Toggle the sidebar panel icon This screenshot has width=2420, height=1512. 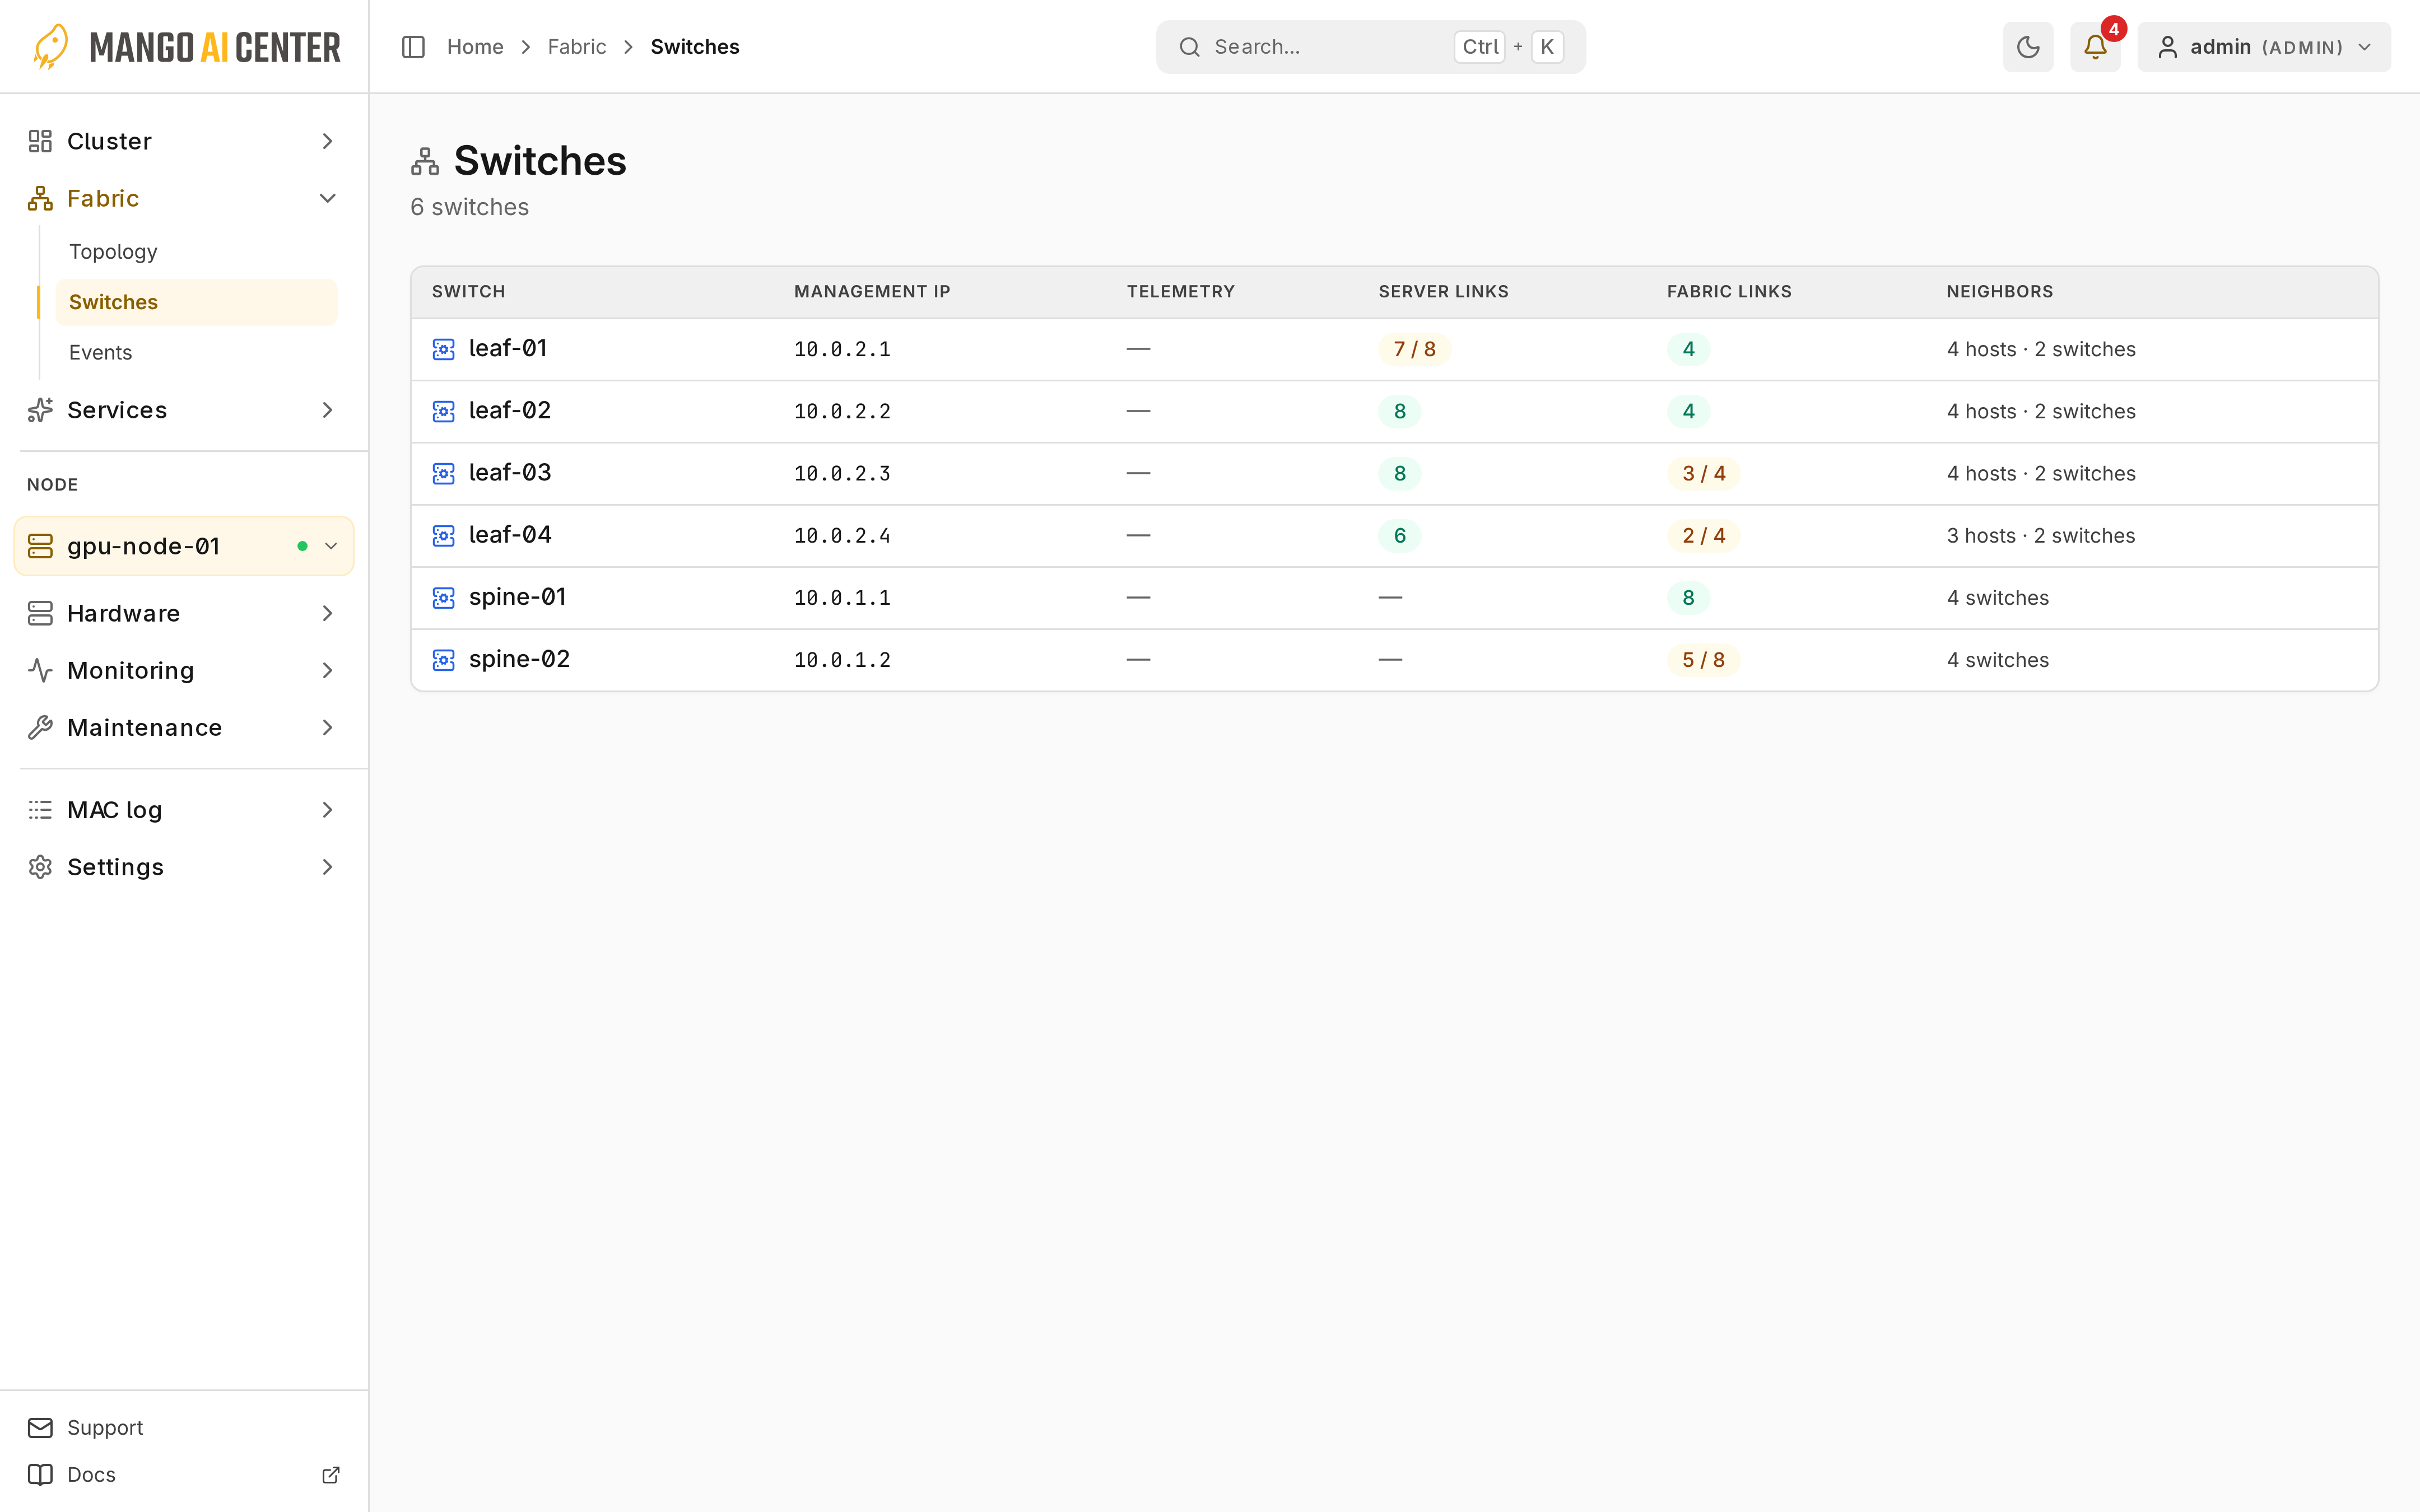coord(413,47)
